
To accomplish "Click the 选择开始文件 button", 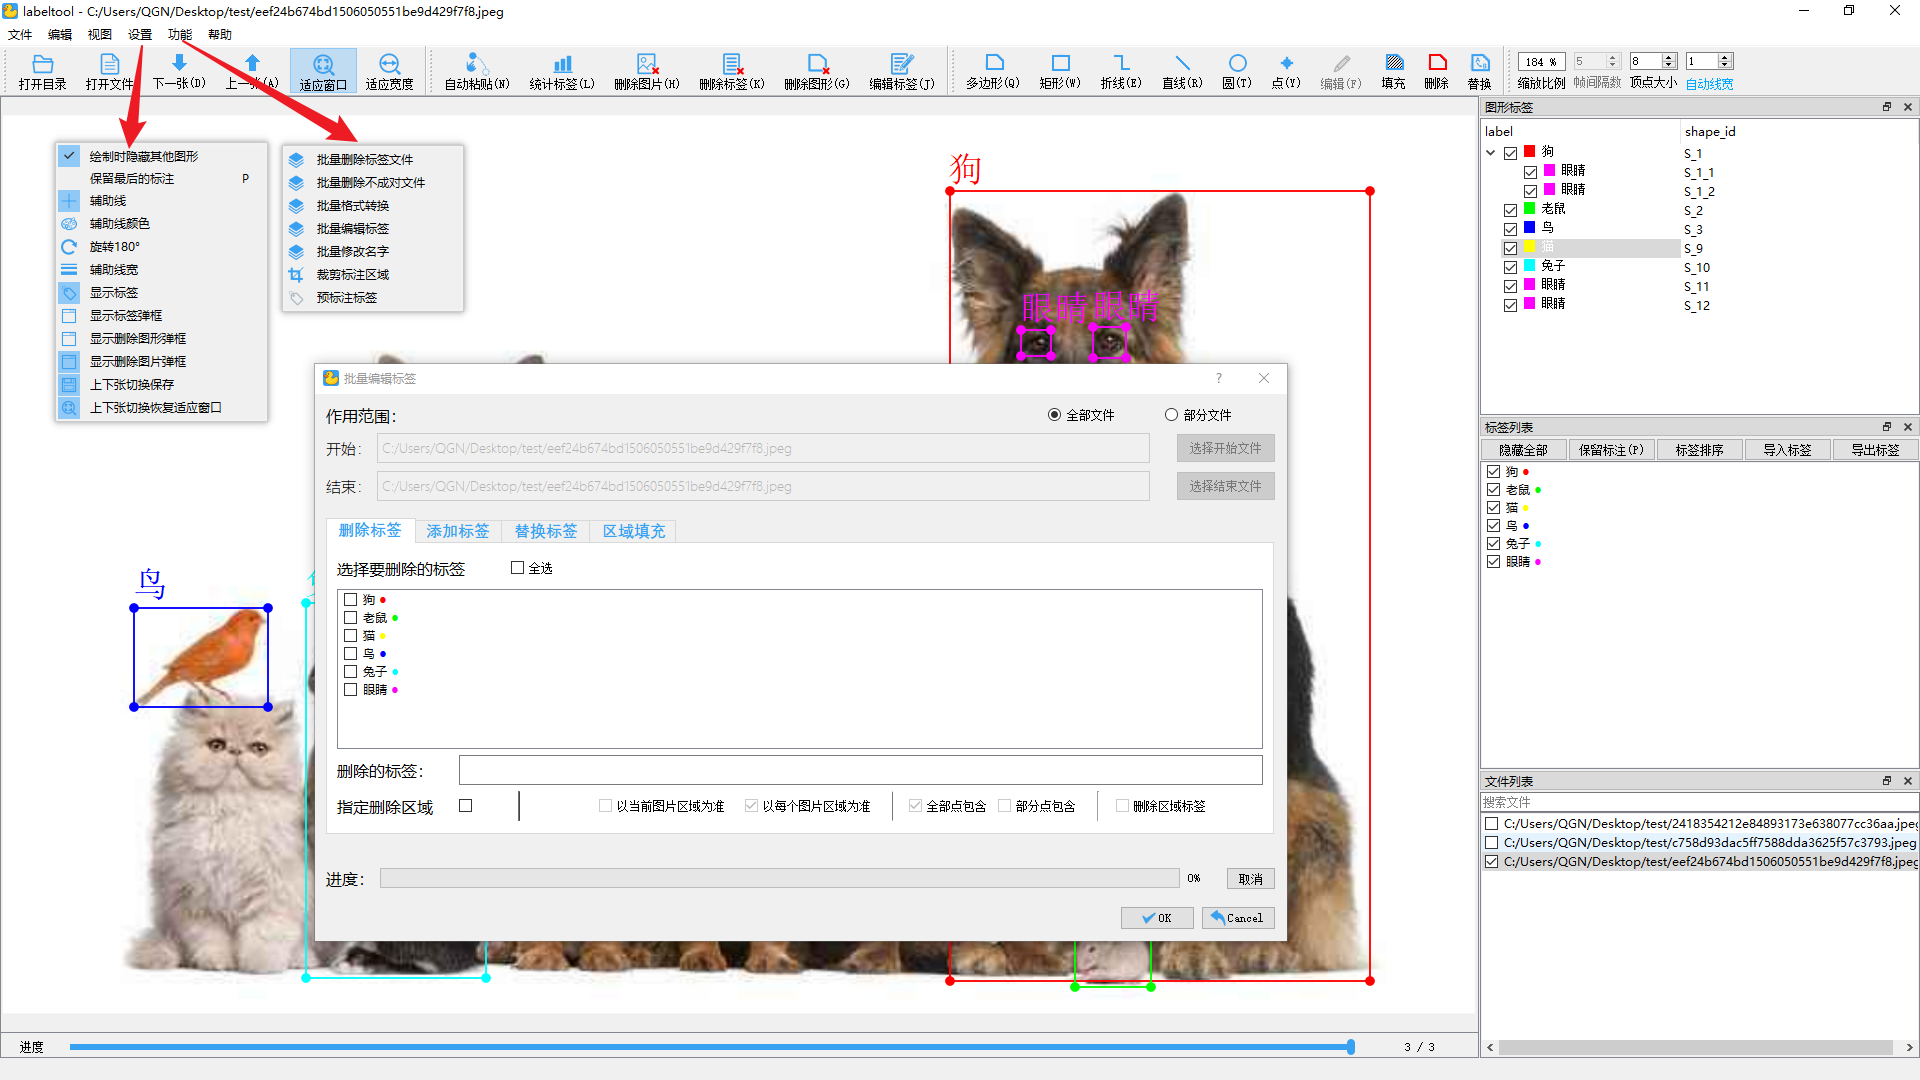I will pos(1225,449).
